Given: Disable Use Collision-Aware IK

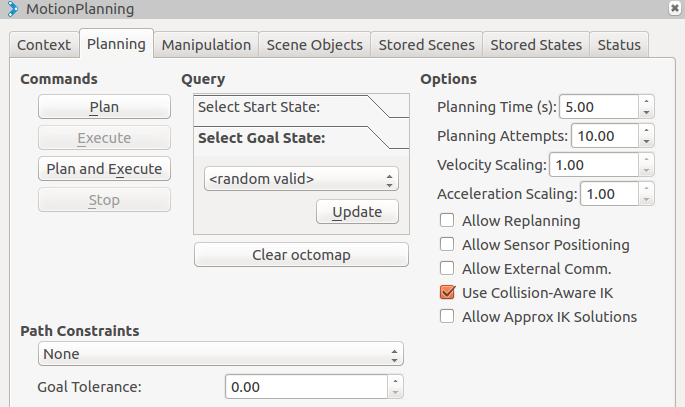Looking at the screenshot, I should pos(447,293).
